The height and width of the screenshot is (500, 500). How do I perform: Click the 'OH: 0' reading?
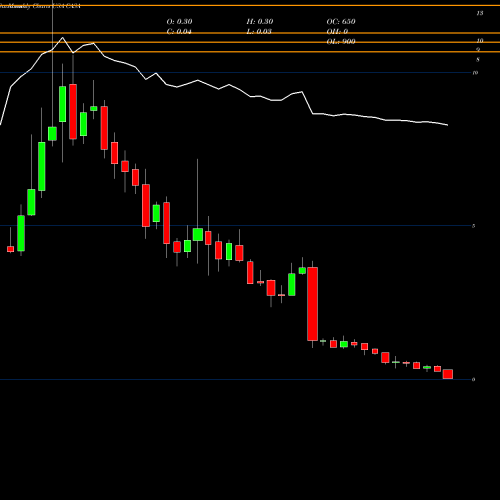(x=337, y=32)
